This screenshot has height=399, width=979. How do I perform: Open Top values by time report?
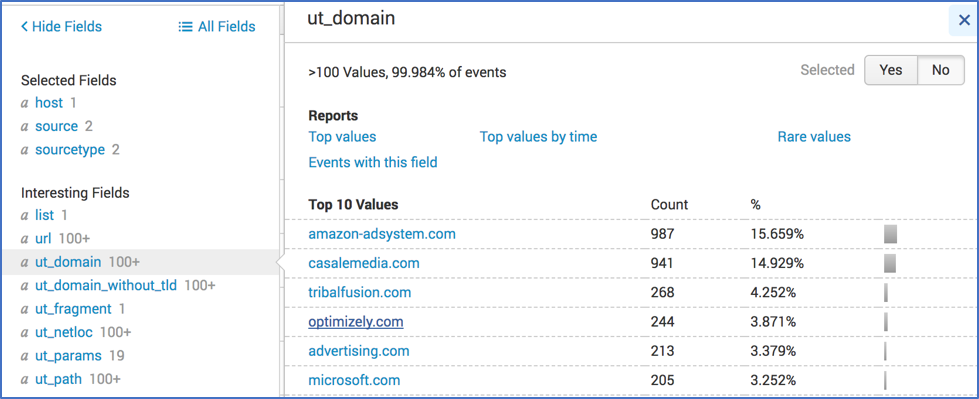538,137
